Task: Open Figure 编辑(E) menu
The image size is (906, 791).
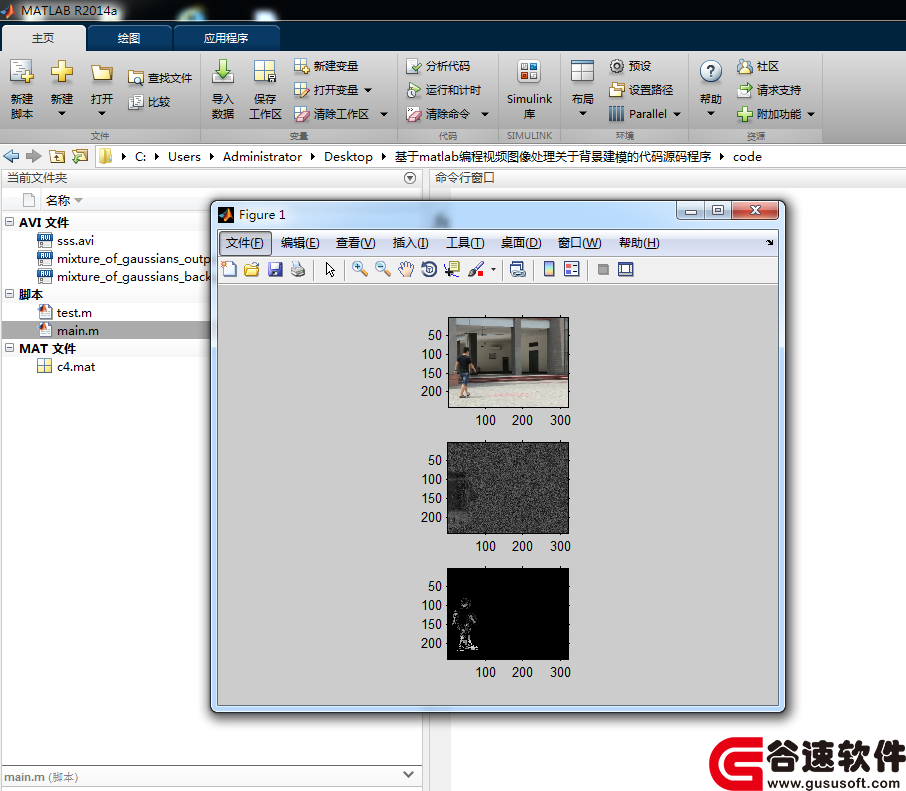Action: pos(300,243)
